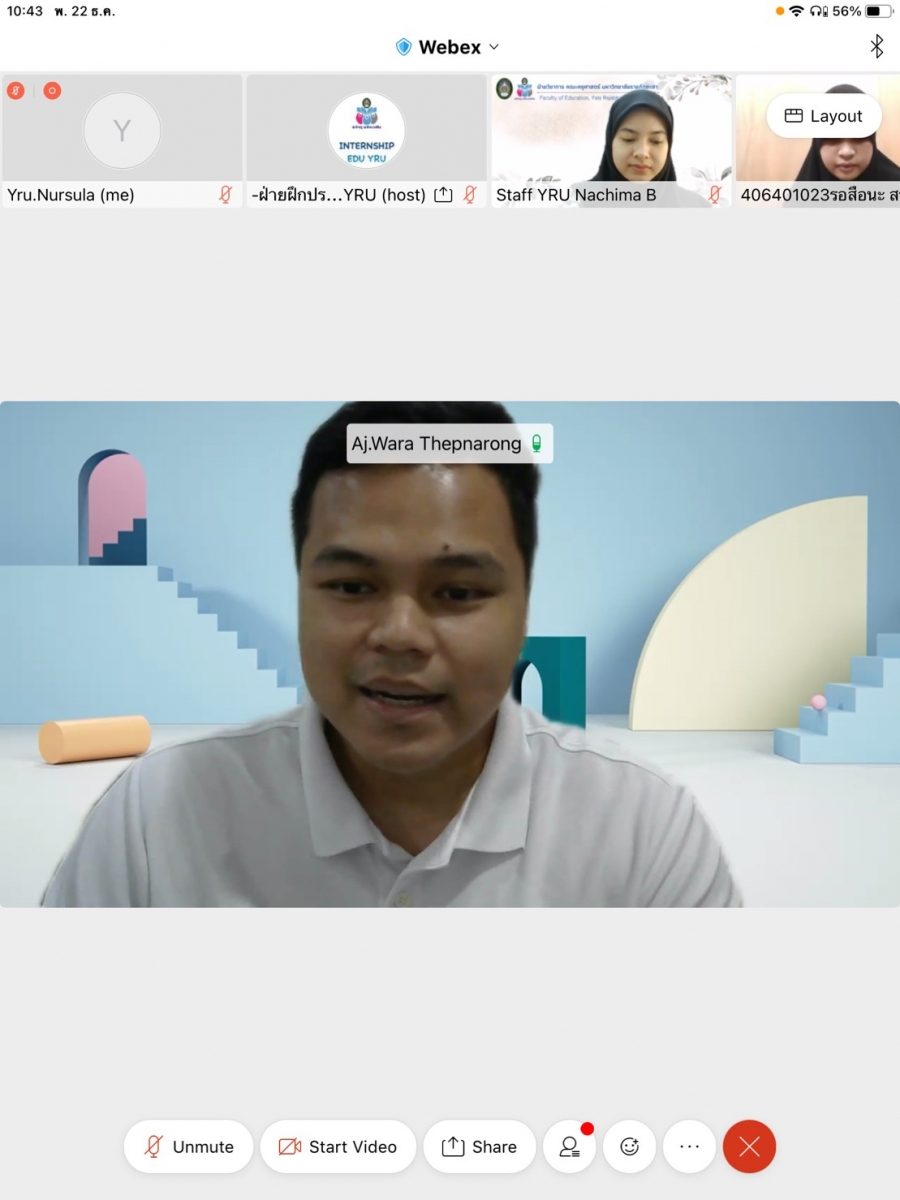The height and width of the screenshot is (1200, 900).
Task: Click the Webex security shield icon
Action: [404, 47]
